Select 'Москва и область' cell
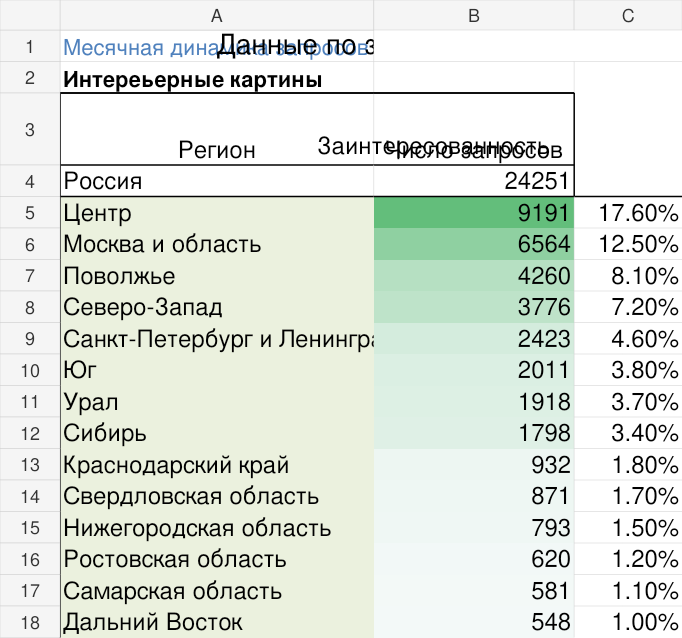The width and height of the screenshot is (682, 638). (217, 244)
